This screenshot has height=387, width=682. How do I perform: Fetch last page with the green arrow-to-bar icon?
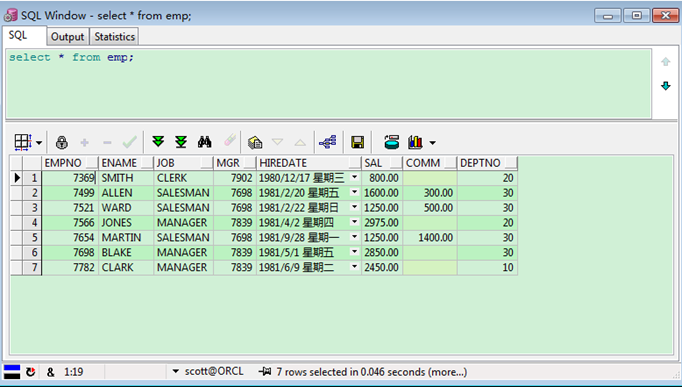(181, 142)
